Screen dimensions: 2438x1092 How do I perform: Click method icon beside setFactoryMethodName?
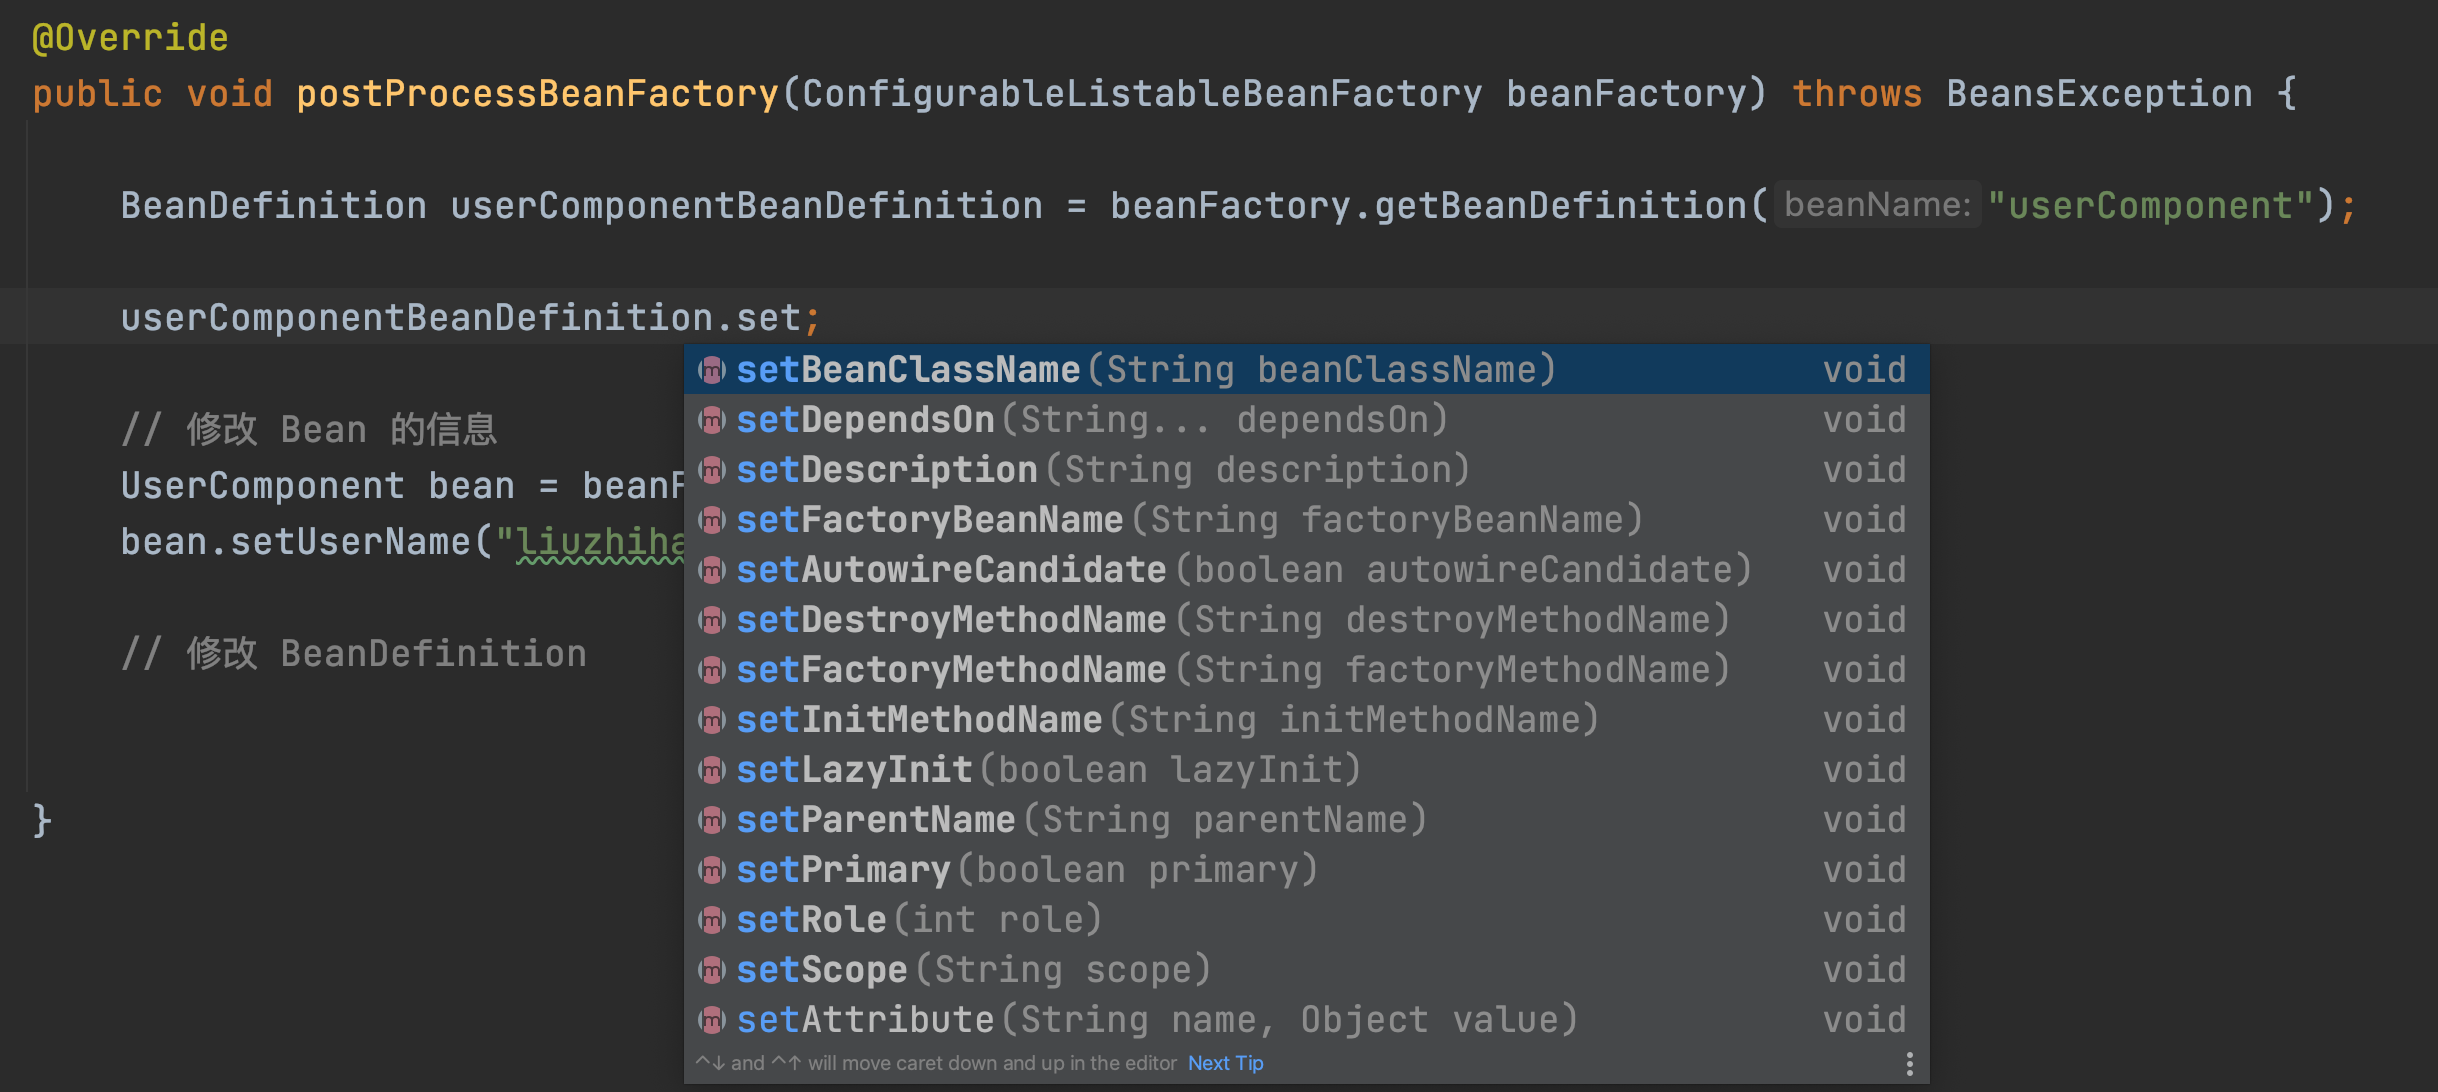711,670
